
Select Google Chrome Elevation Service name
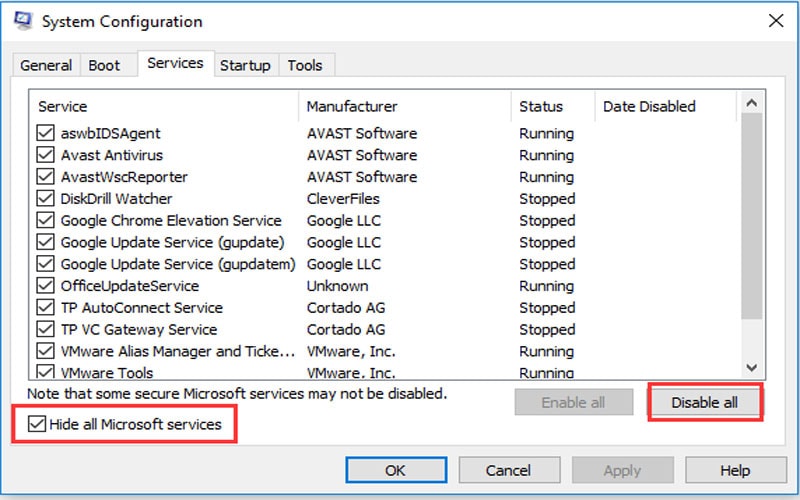(171, 220)
